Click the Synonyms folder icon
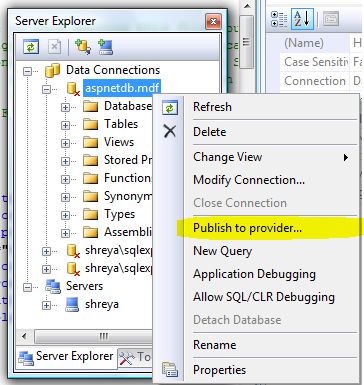The height and width of the screenshot is (385, 364). click(x=90, y=197)
